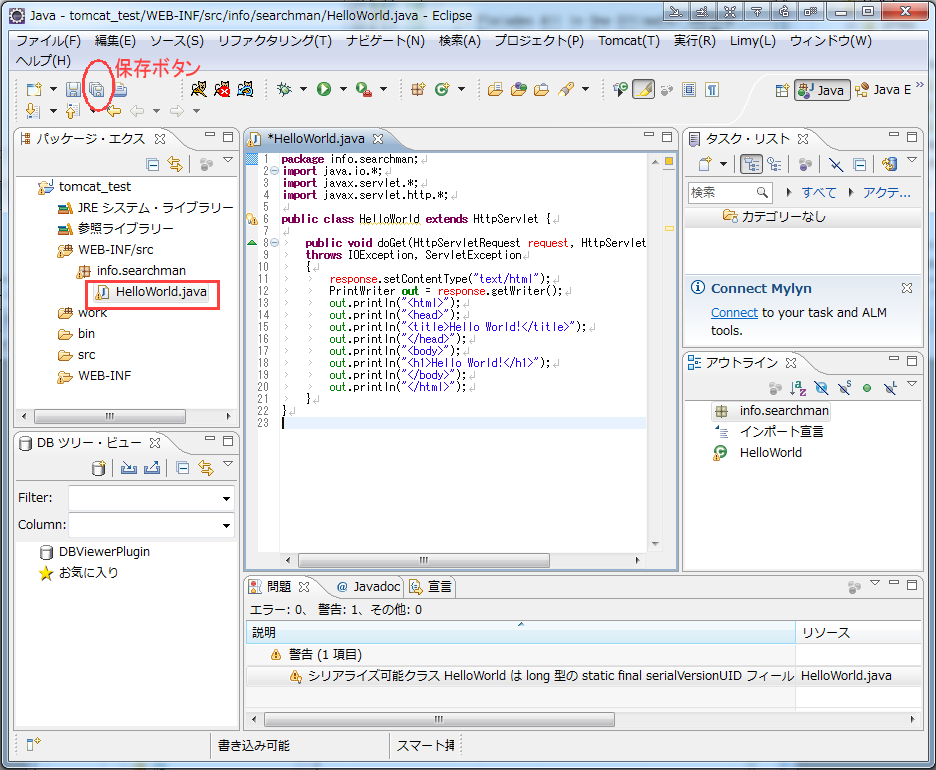Click the export icon in DB tree view

pos(152,468)
